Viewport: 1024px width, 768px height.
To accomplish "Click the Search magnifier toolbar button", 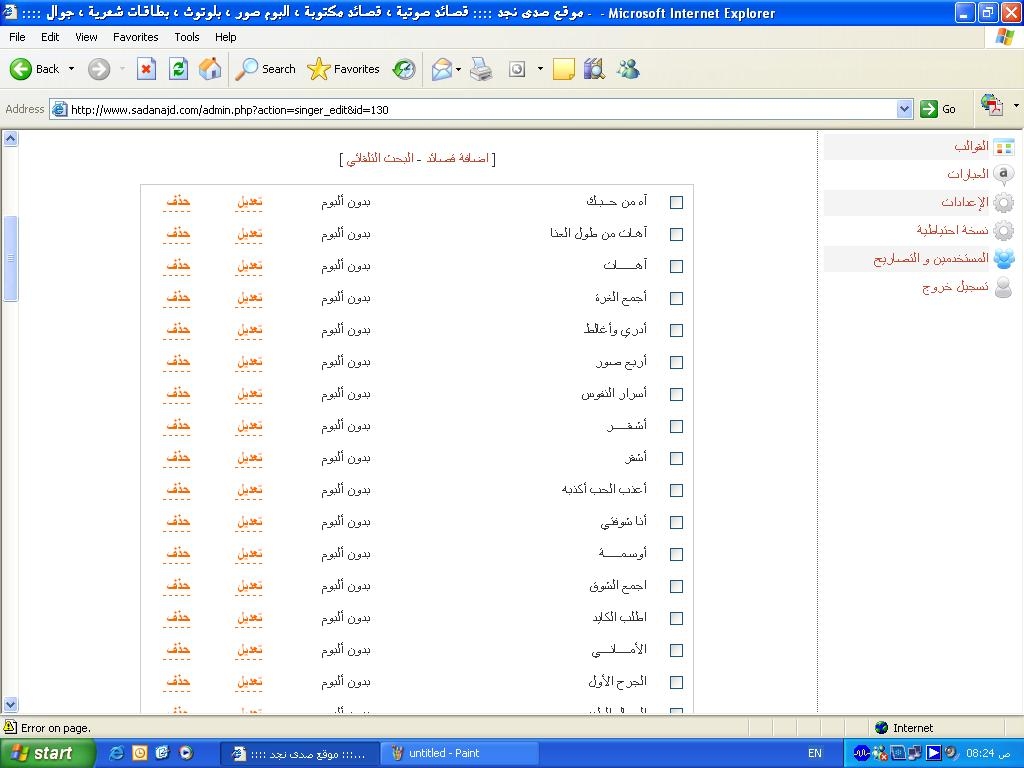I will point(266,69).
